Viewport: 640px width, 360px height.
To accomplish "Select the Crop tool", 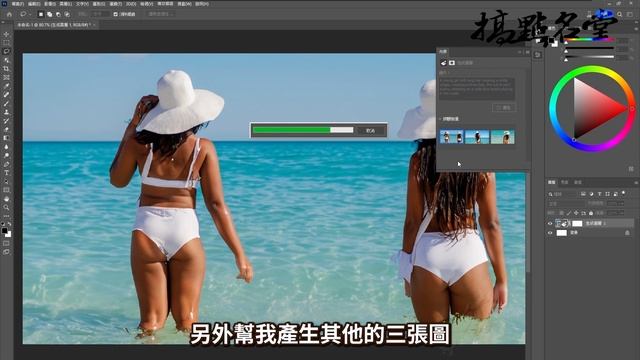I will 6,69.
